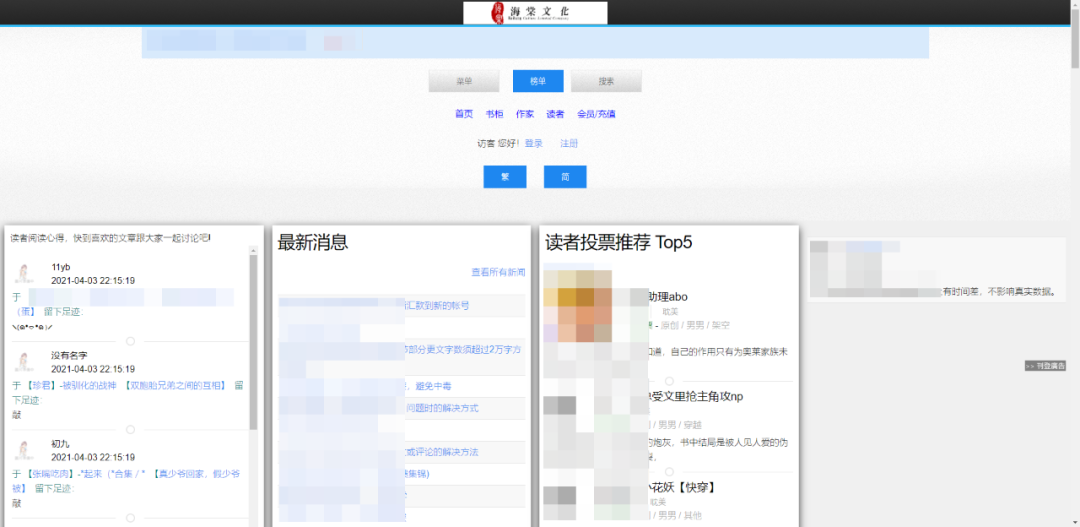Image resolution: width=1080 pixels, height=527 pixels.
Task: Switch to traditional Chinese with 繁 button
Action: click(505, 177)
